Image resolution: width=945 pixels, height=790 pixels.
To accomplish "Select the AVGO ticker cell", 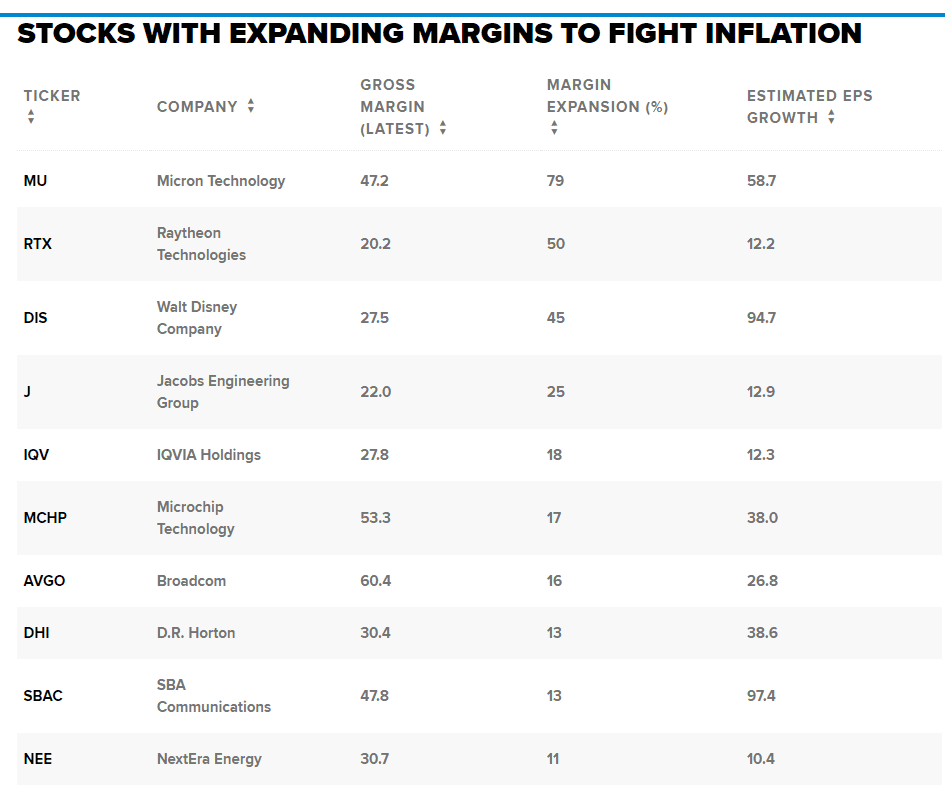I will tap(45, 581).
